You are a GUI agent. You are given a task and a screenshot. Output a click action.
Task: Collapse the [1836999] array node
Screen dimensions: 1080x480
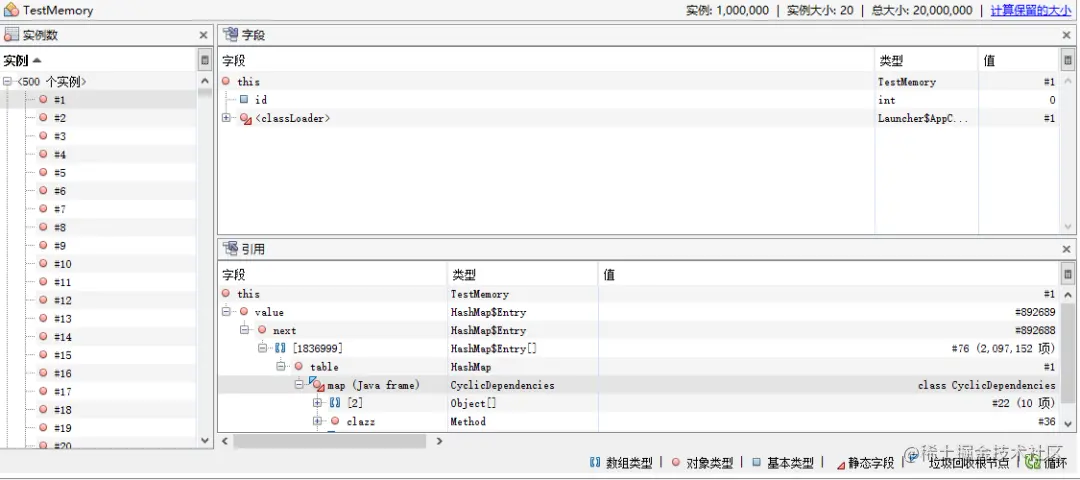pos(262,348)
